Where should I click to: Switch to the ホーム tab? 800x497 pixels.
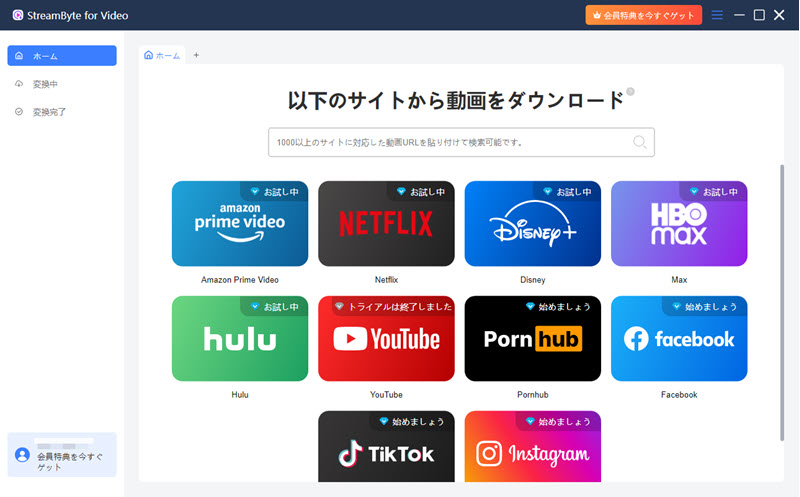pyautogui.click(x=162, y=55)
